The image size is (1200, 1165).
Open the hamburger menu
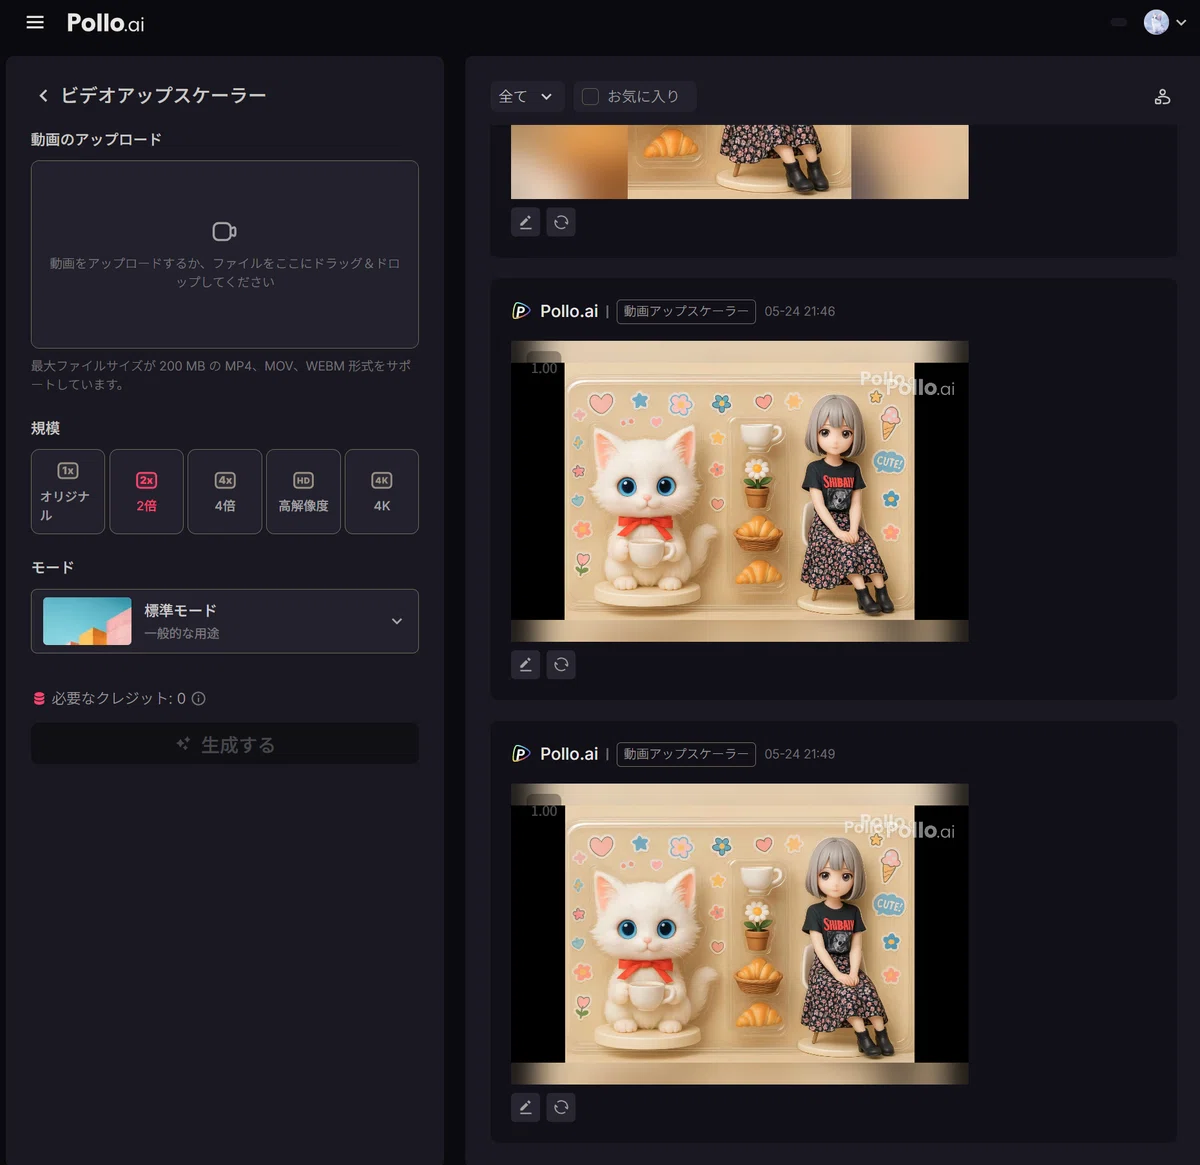click(x=35, y=22)
